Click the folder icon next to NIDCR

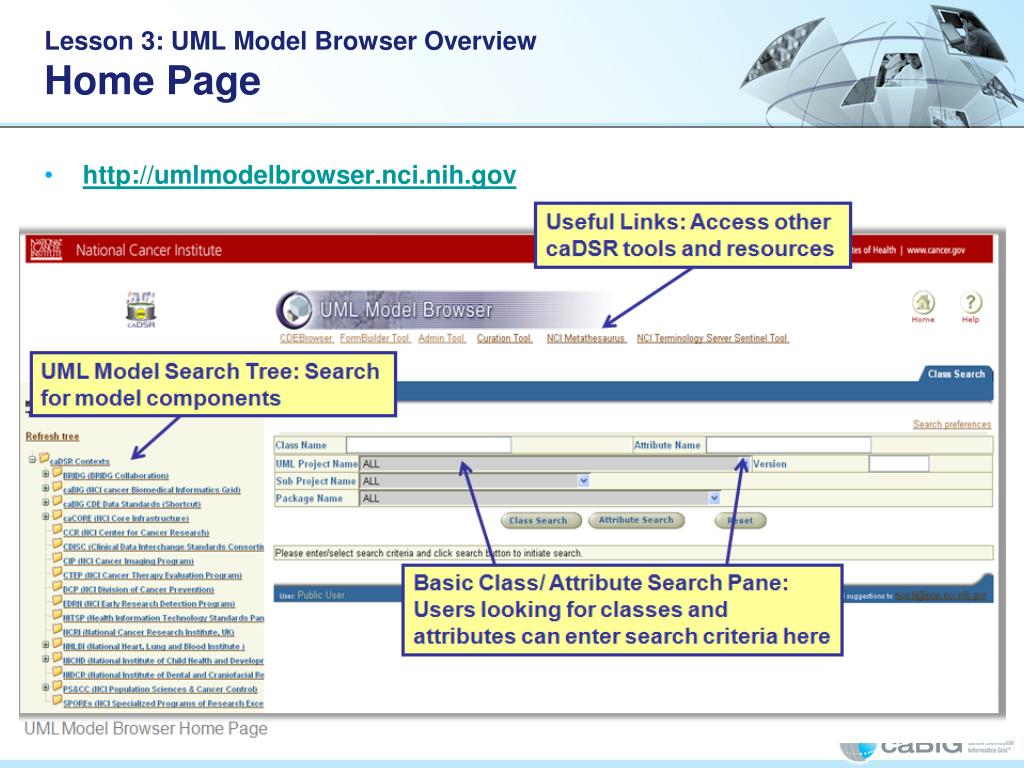57,672
